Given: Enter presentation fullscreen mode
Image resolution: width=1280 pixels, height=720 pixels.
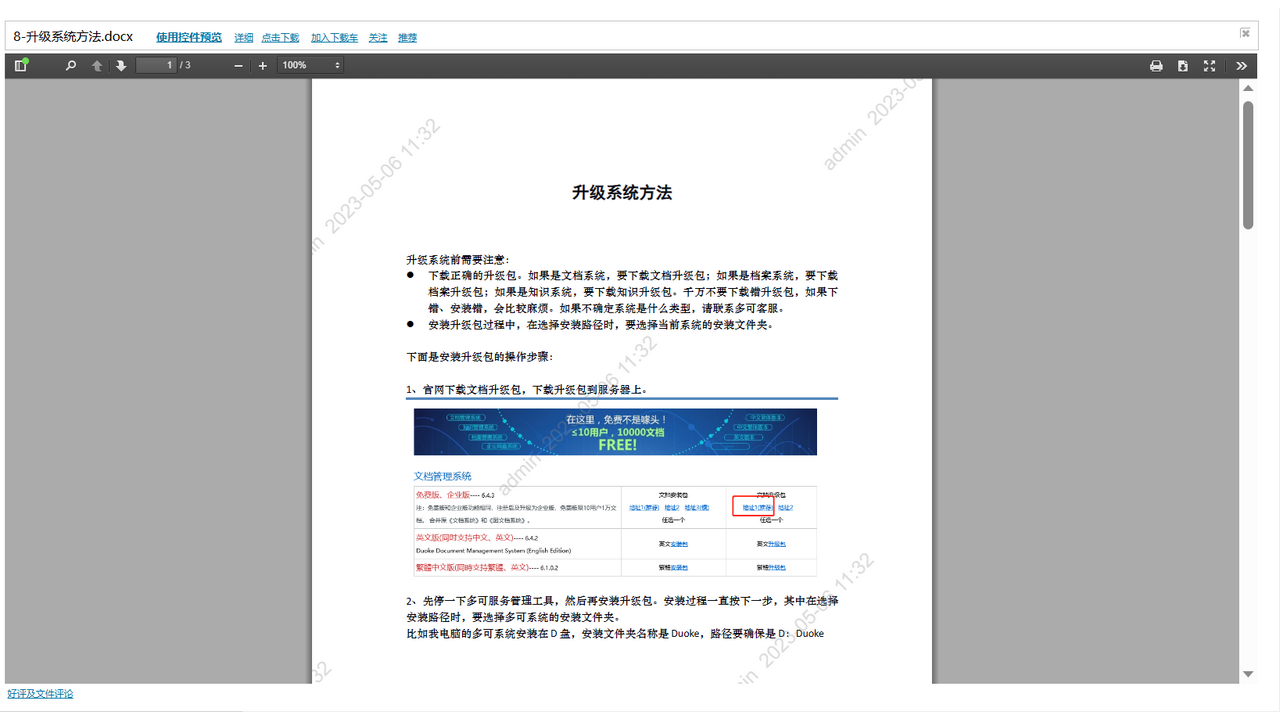Looking at the screenshot, I should [1208, 65].
